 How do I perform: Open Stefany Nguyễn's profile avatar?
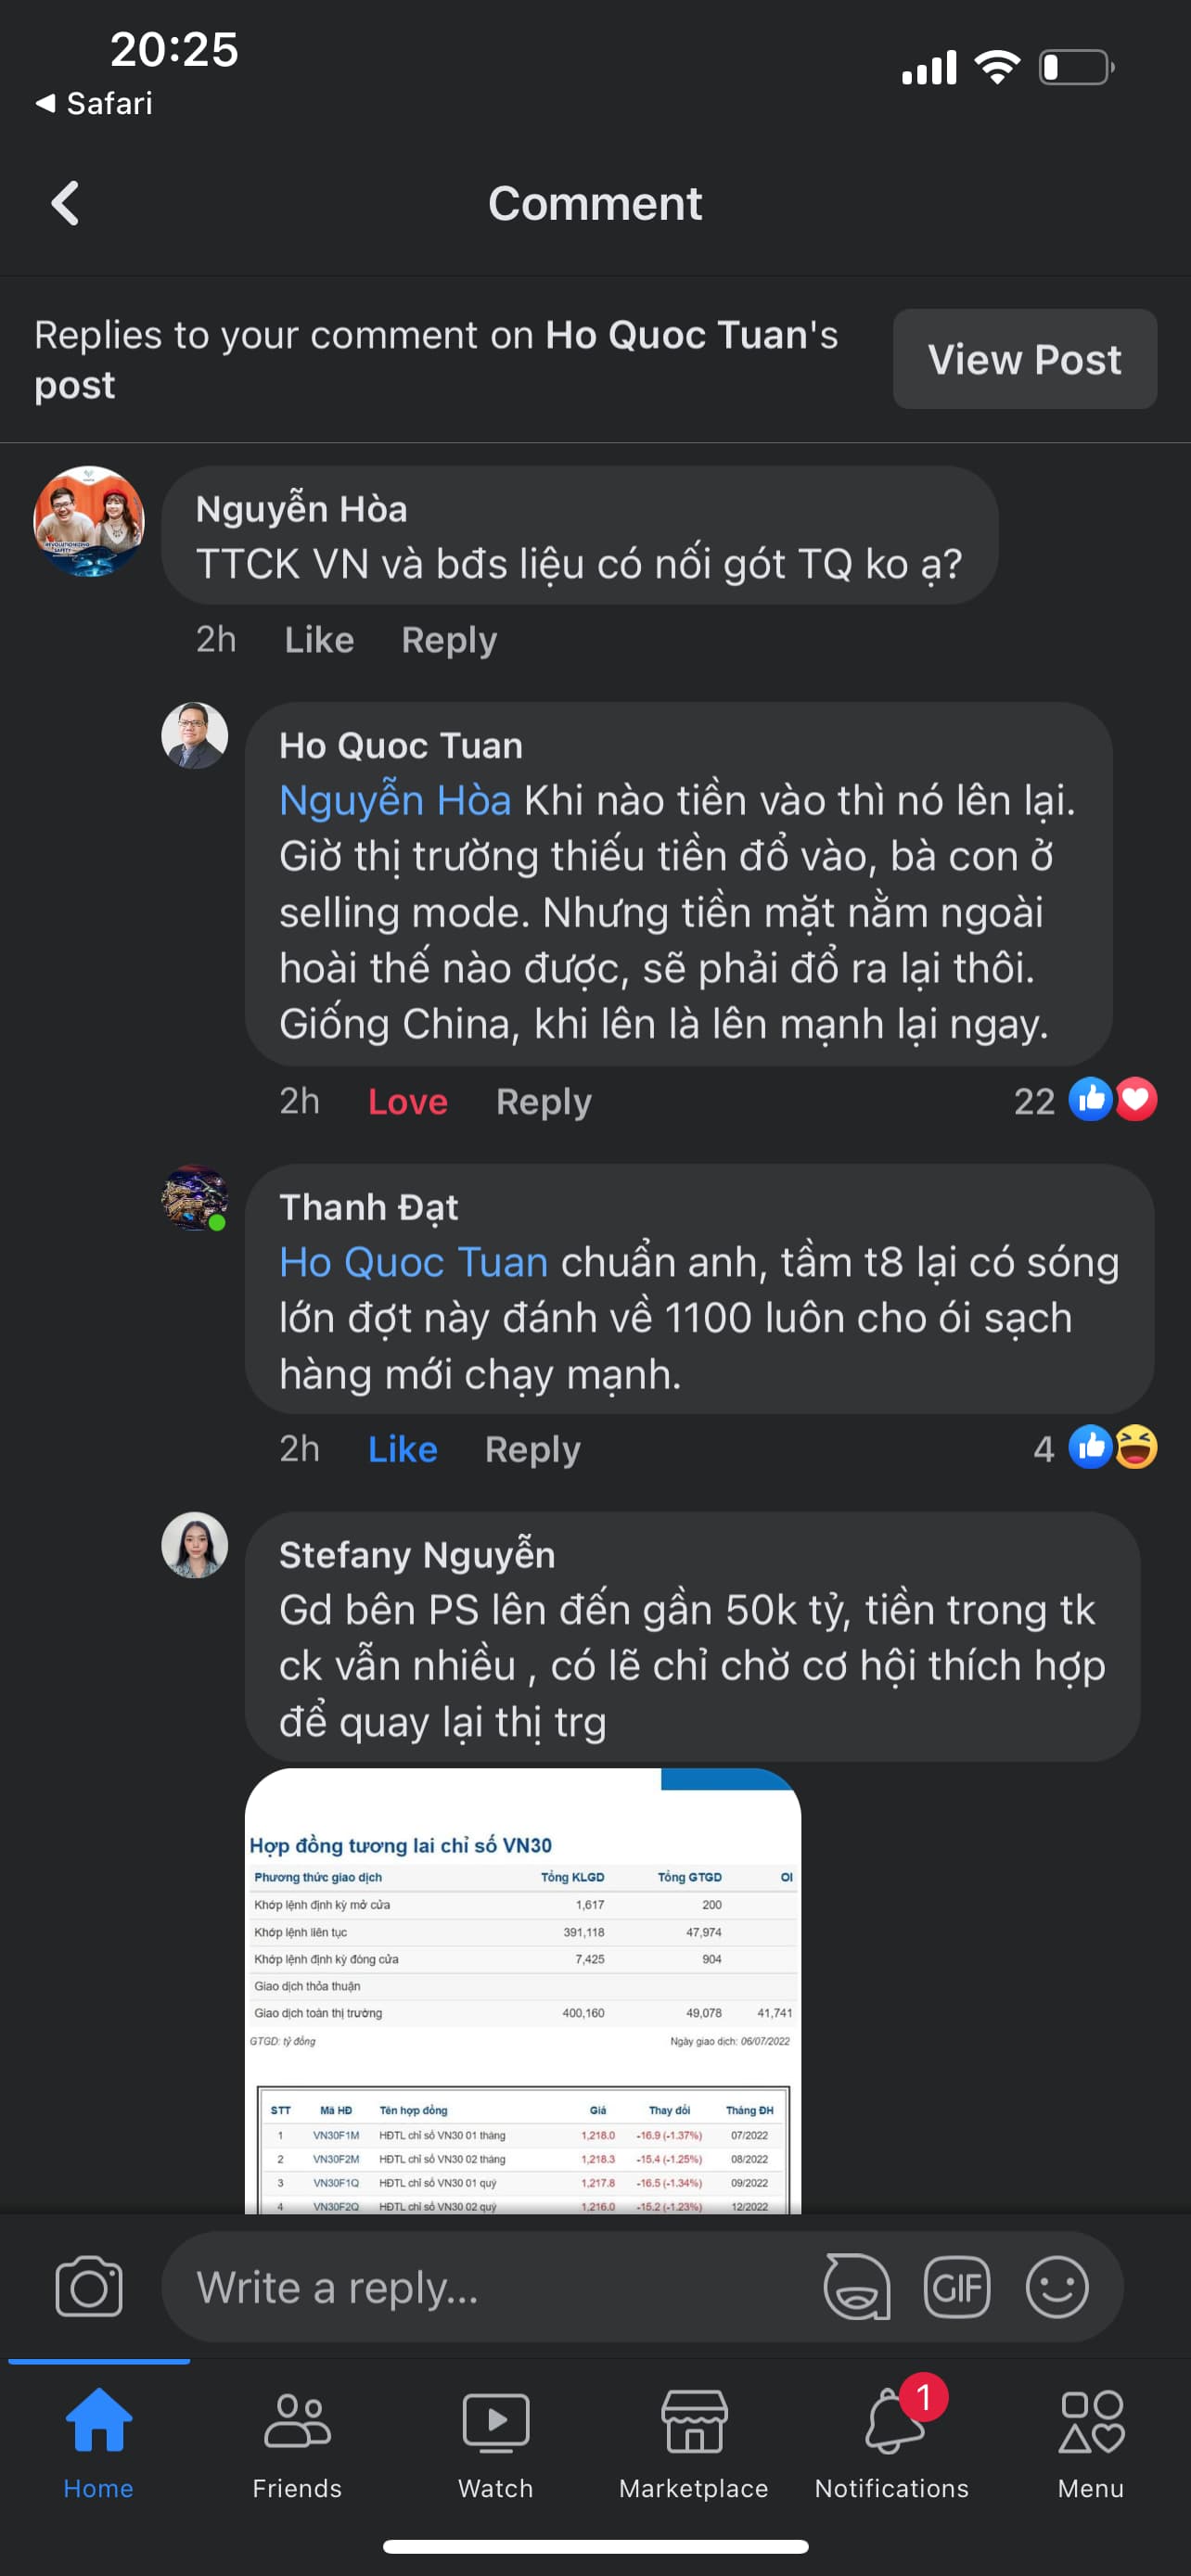point(195,1545)
